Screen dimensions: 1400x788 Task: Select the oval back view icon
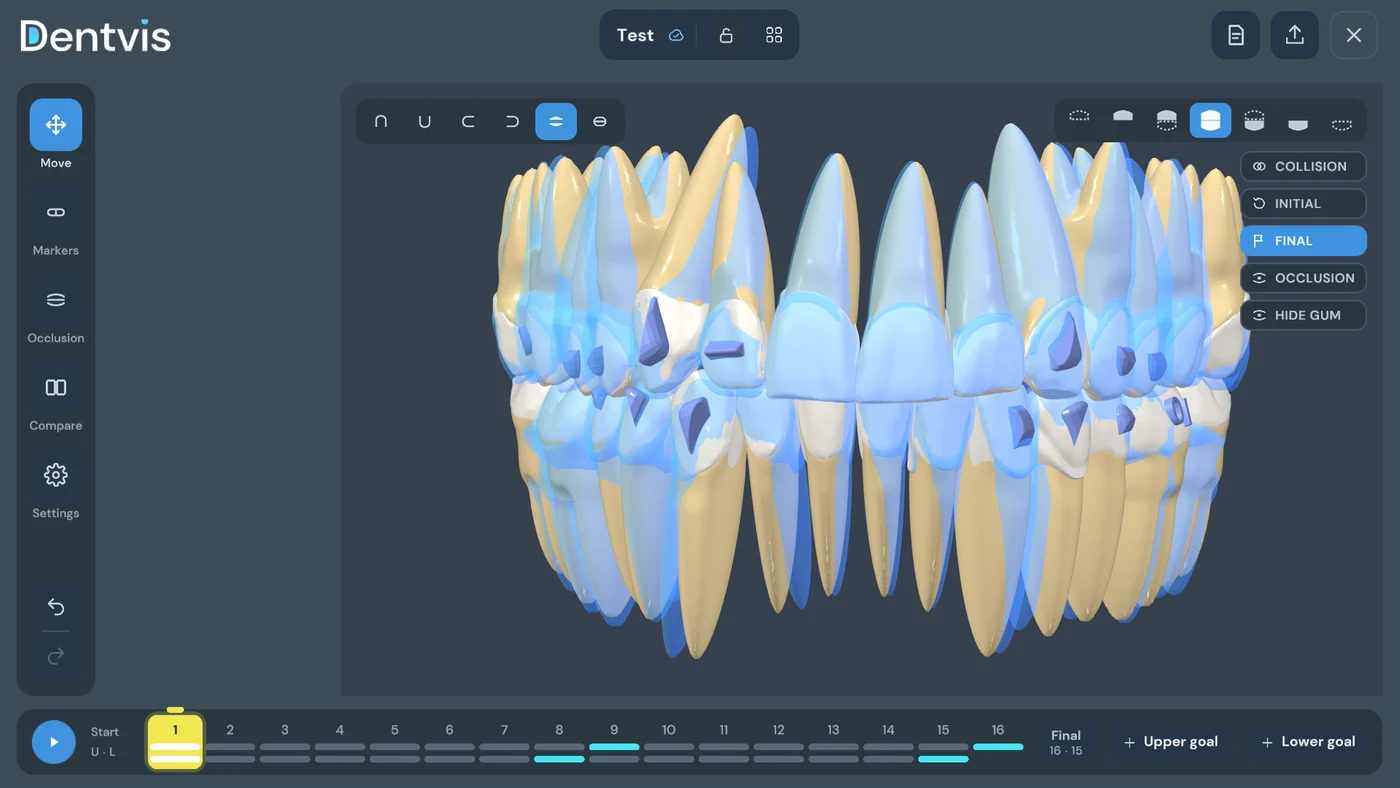coord(600,121)
